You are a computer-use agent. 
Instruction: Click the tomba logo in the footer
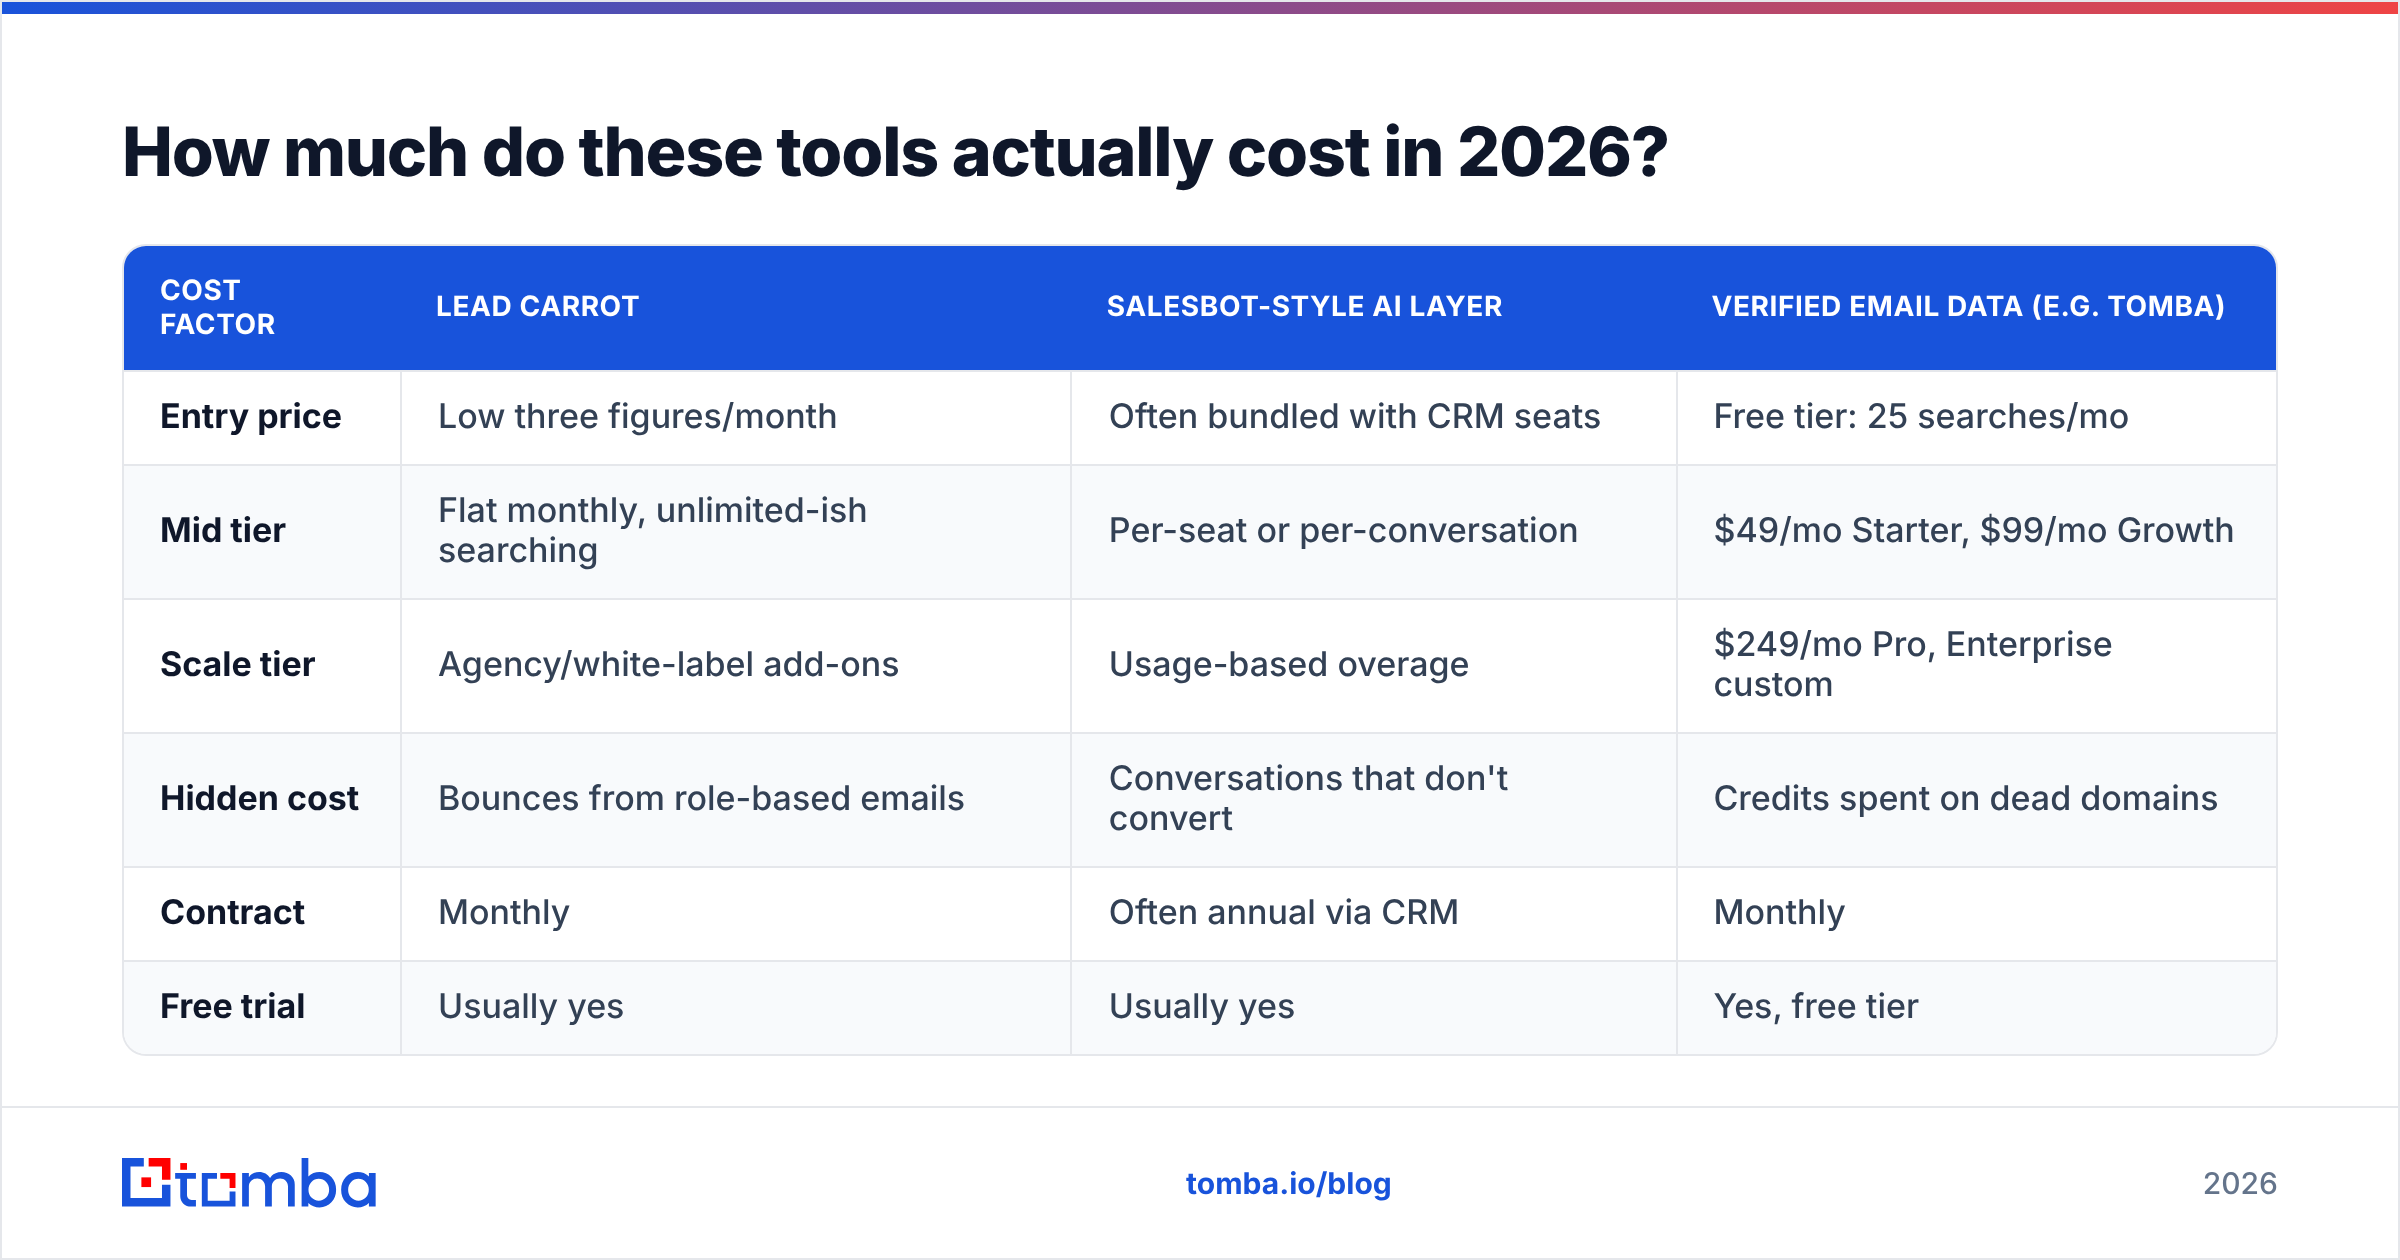pyautogui.click(x=249, y=1183)
